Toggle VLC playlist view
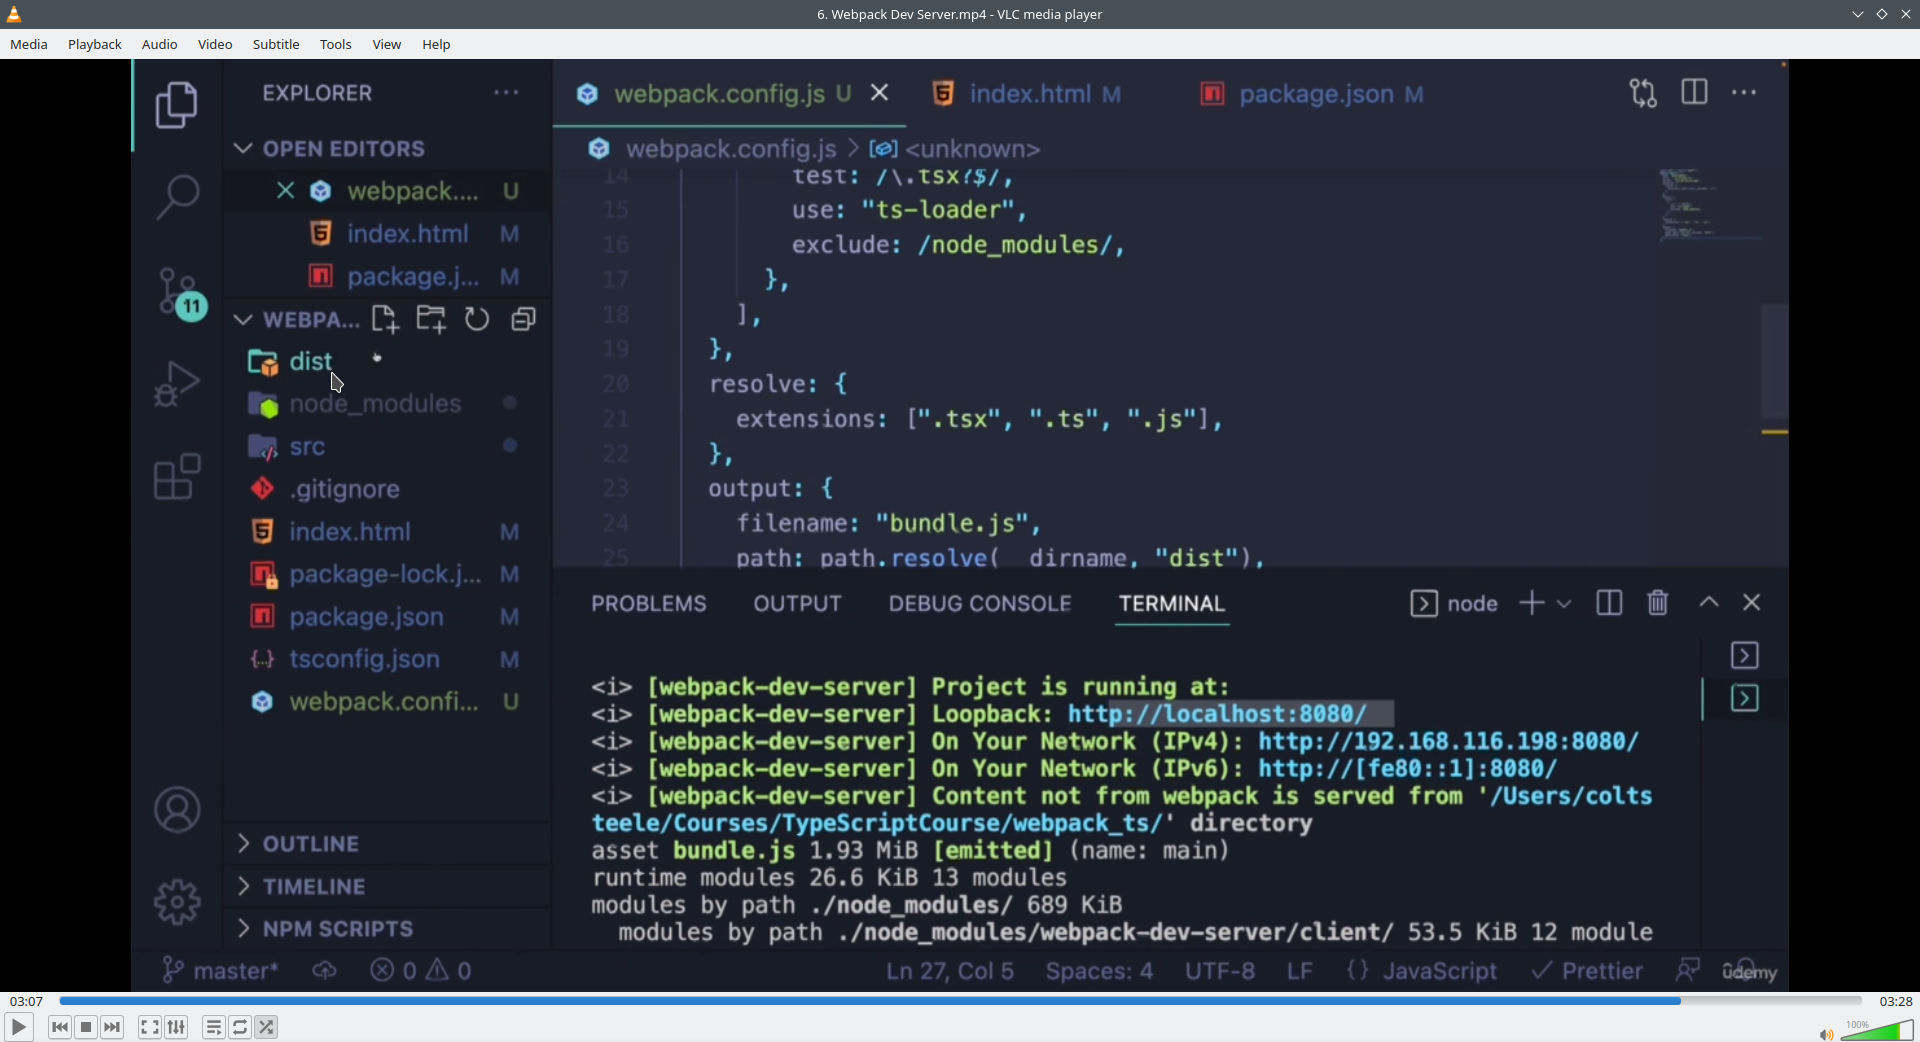Image resolution: width=1920 pixels, height=1042 pixels. [x=213, y=1027]
